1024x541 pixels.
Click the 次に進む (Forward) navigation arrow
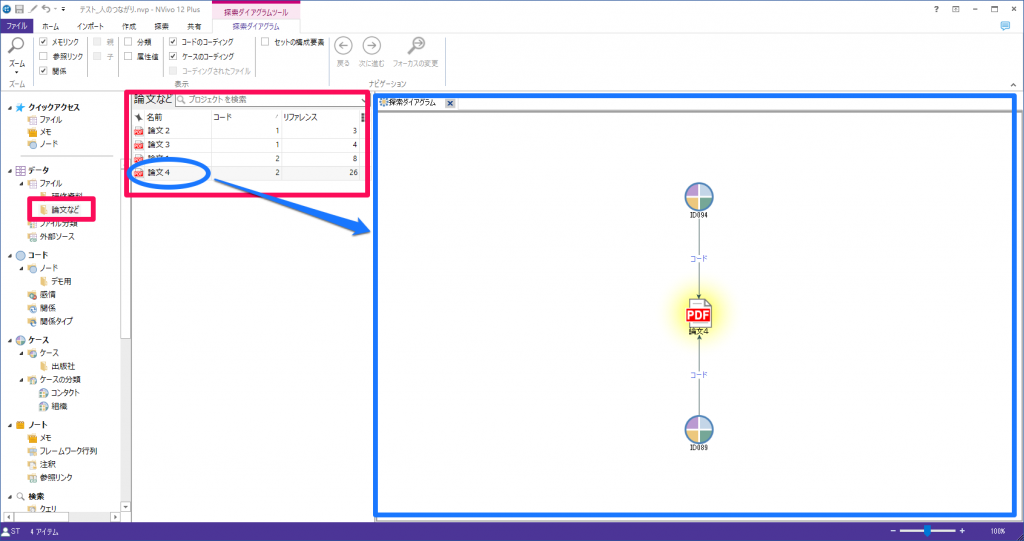point(371,46)
